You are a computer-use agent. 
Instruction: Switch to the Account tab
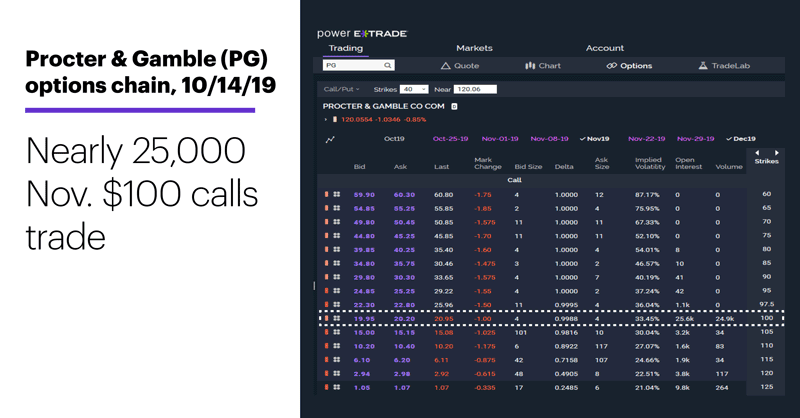[x=605, y=48]
